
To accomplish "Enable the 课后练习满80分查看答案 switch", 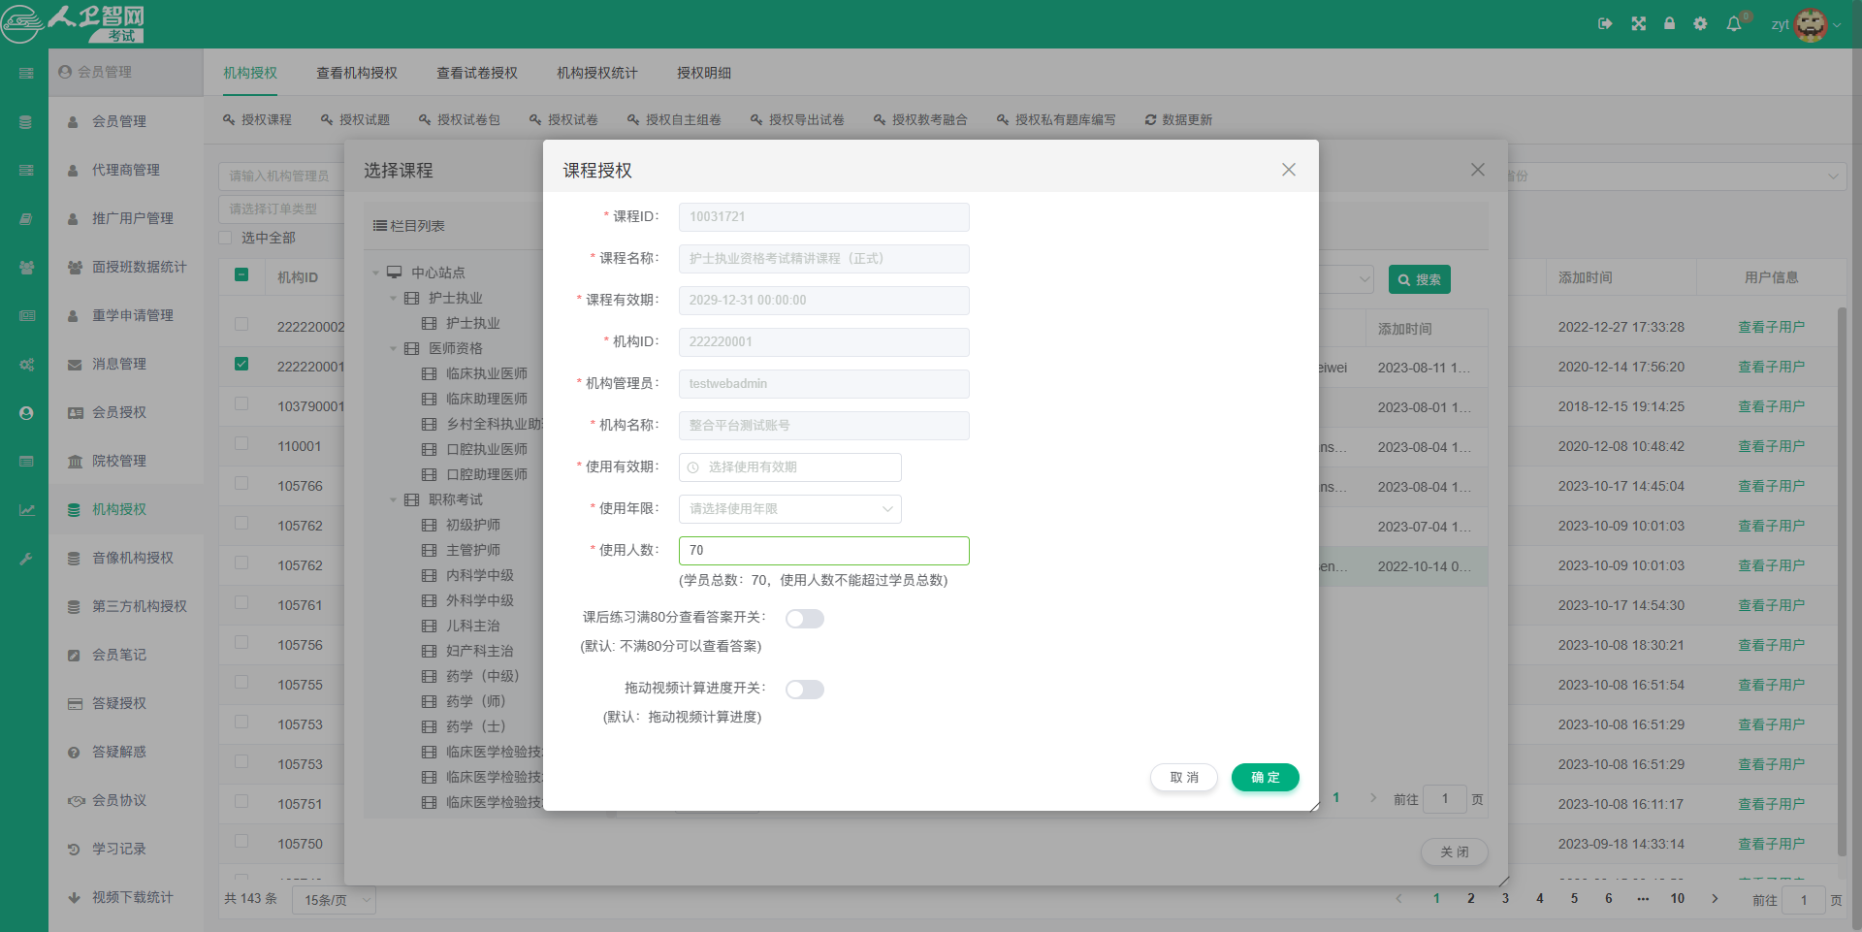I will [805, 618].
